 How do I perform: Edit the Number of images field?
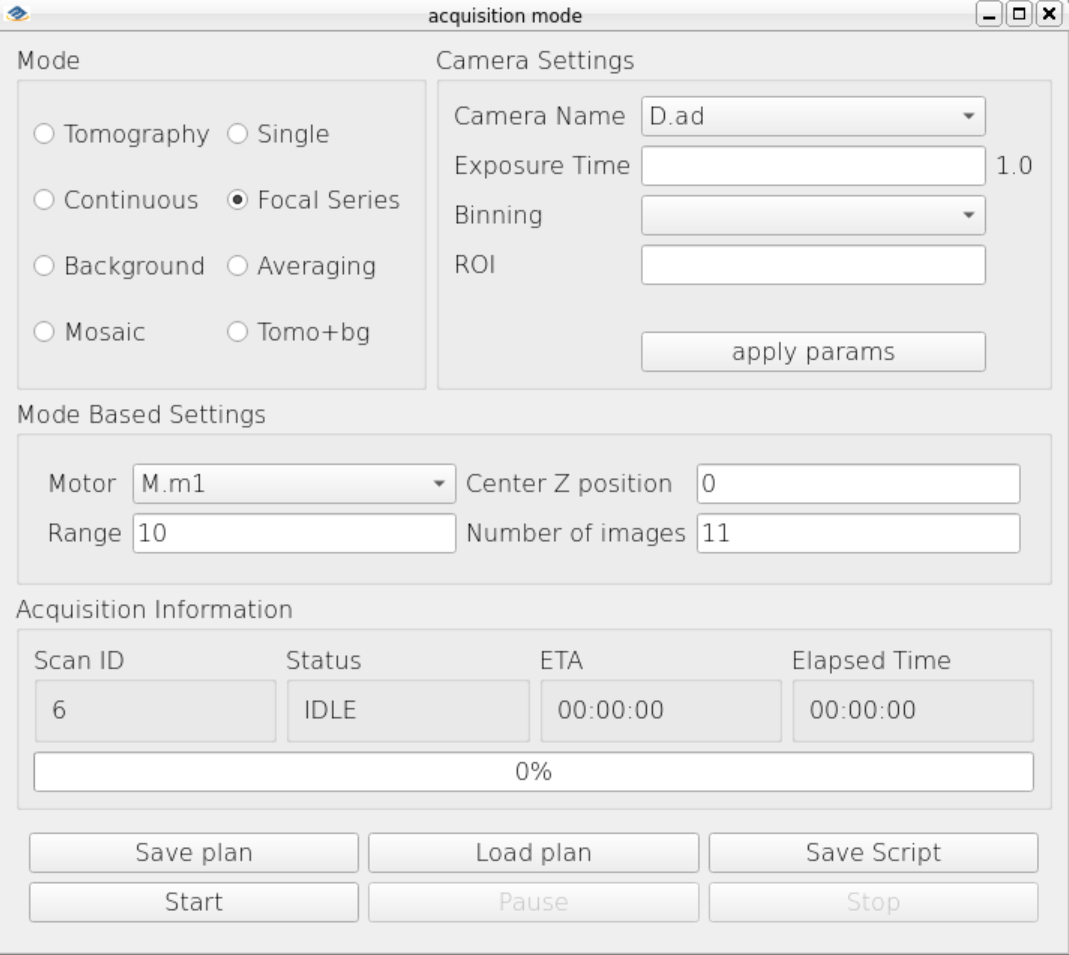(x=858, y=533)
